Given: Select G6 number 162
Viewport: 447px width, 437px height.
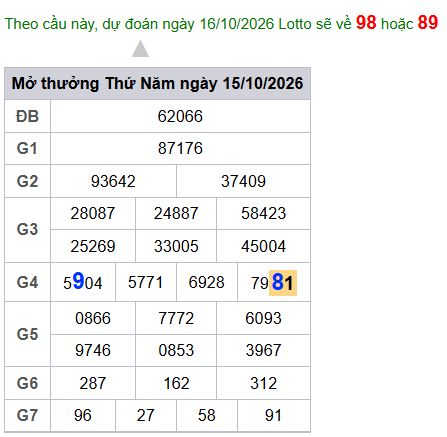Looking at the screenshot, I should pyautogui.click(x=176, y=383).
